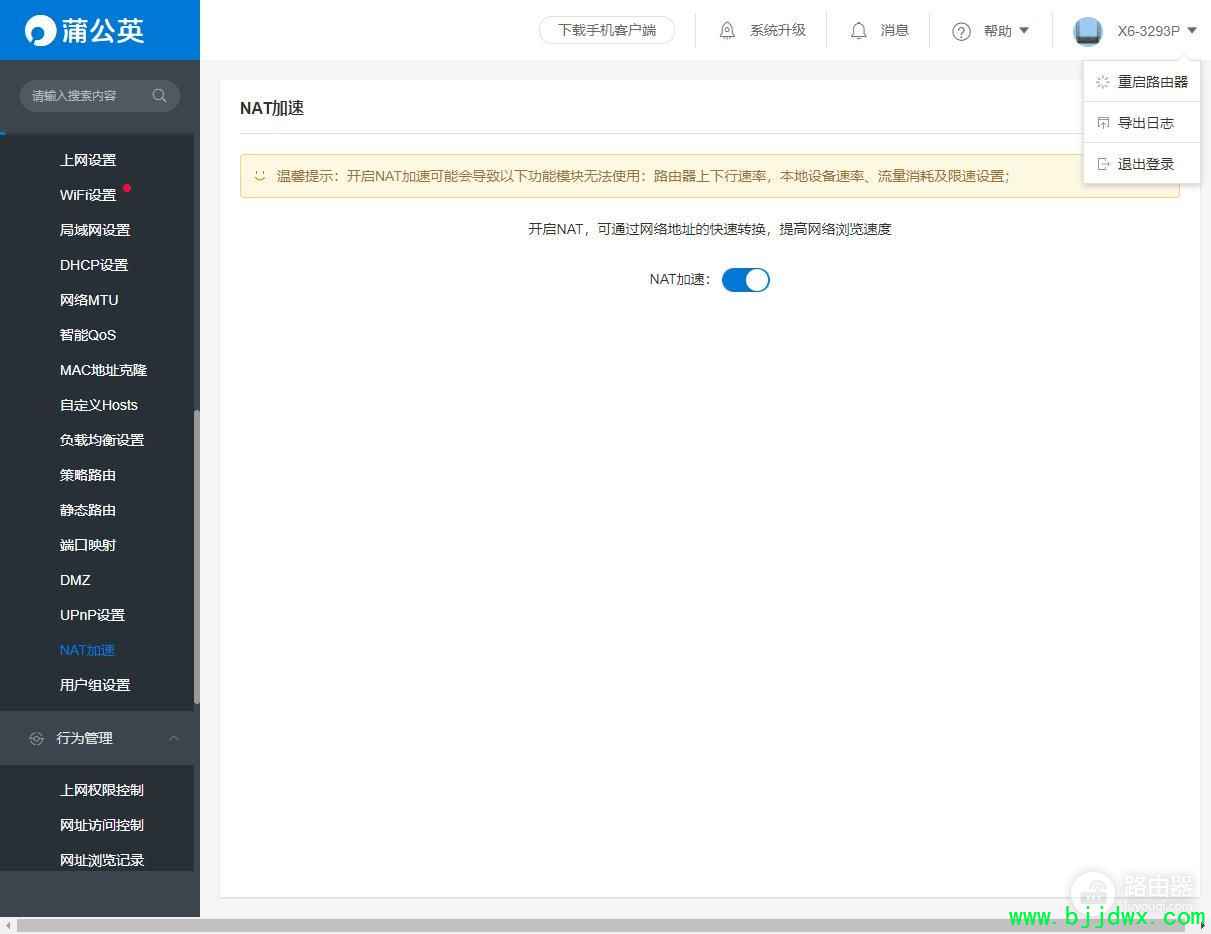This screenshot has height=934, width=1211.
Task: Click the 温馨提示 warning text
Action: coord(643,176)
